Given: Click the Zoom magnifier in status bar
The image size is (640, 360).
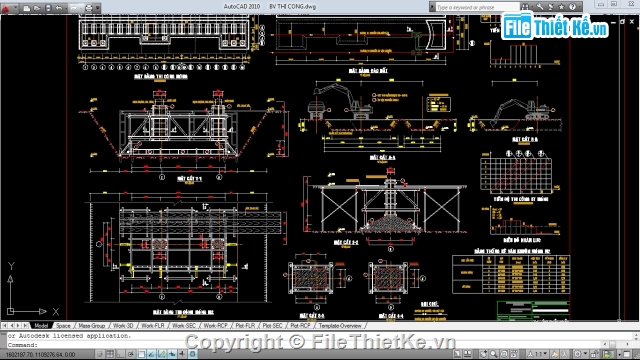Looking at the screenshot, I should pyautogui.click(x=494, y=354).
